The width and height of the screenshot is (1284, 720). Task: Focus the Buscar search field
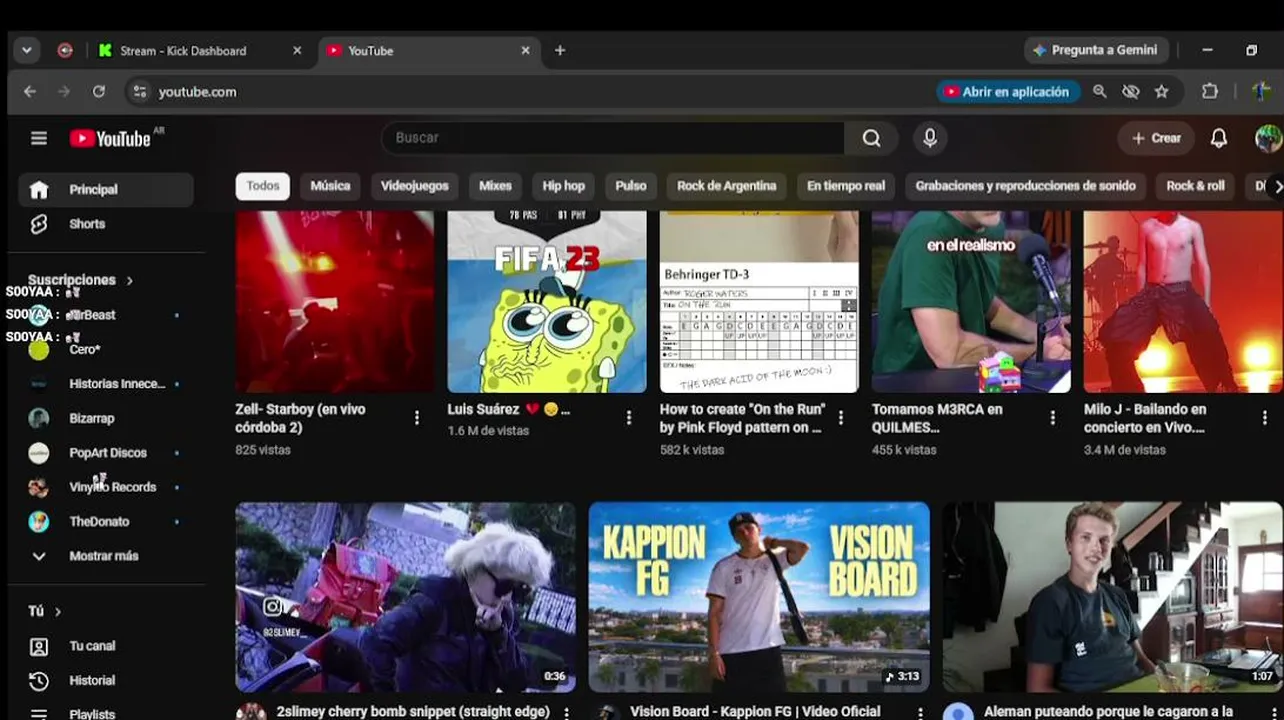pos(612,138)
